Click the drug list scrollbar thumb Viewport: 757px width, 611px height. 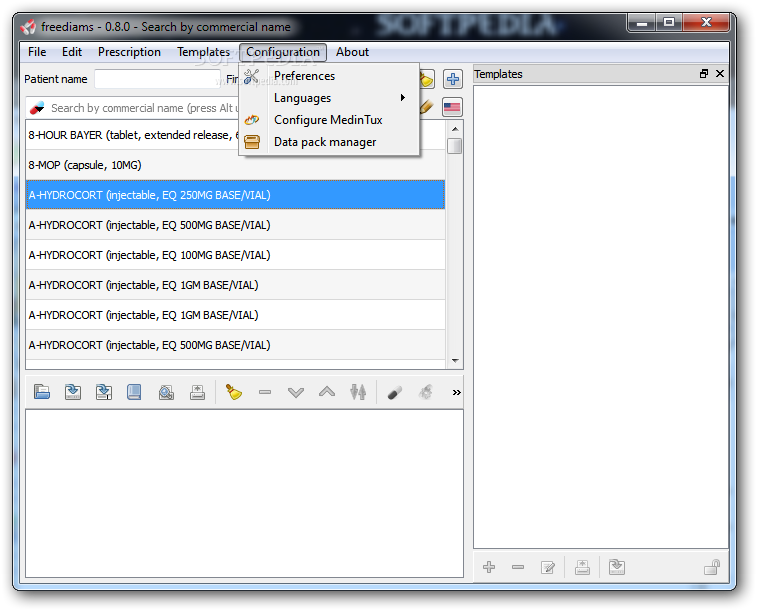(x=454, y=146)
